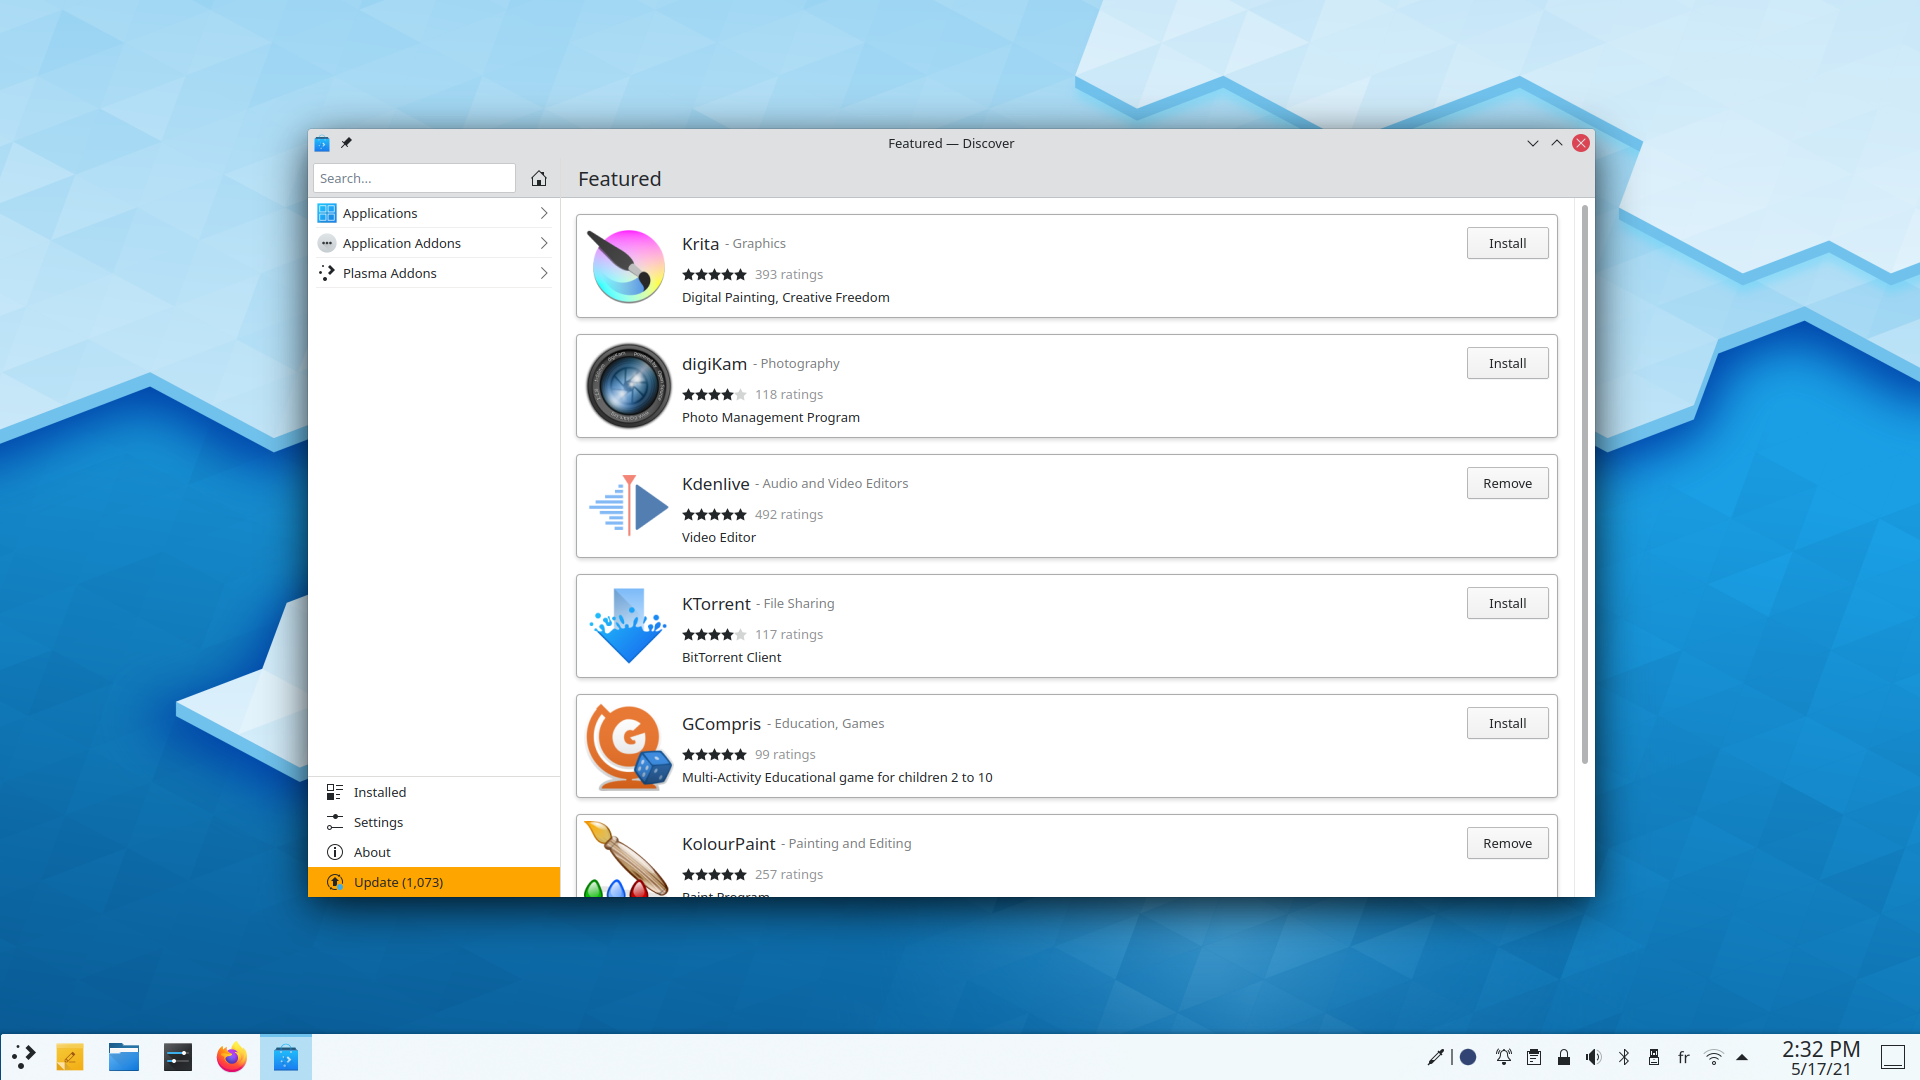Open the clipboard tray icon

[1534, 1057]
